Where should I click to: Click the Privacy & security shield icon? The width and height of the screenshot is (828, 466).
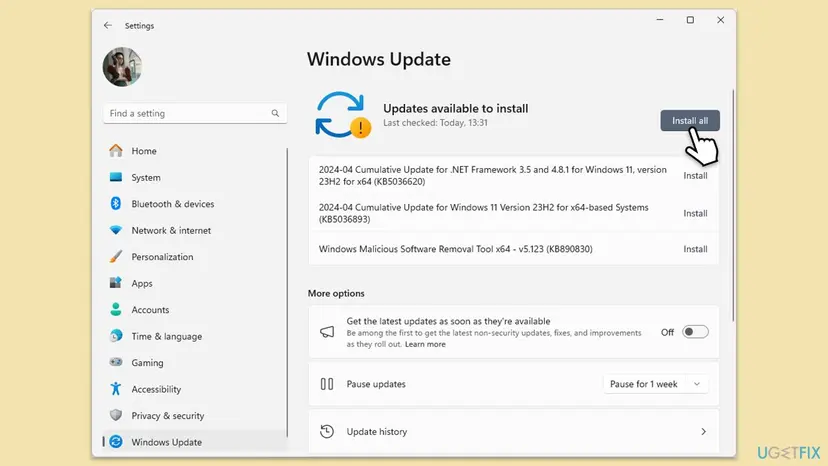[116, 415]
